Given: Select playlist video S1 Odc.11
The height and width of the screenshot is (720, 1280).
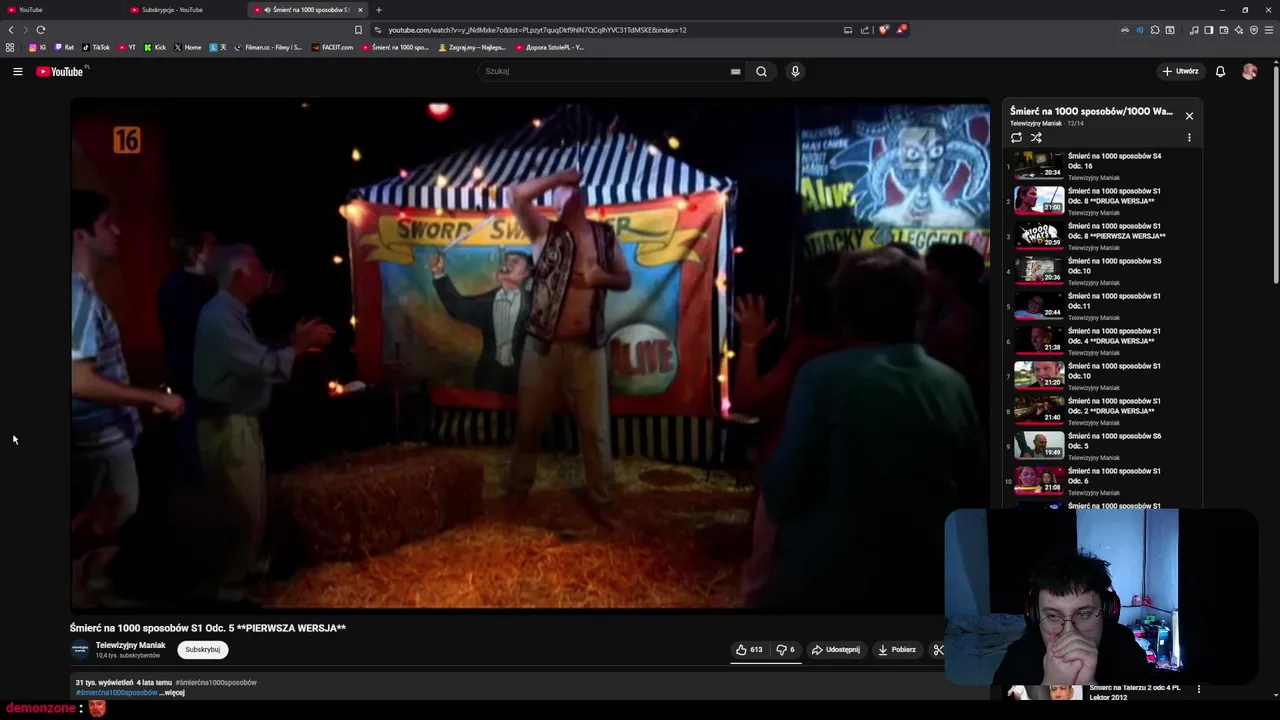Looking at the screenshot, I should pos(1103,305).
